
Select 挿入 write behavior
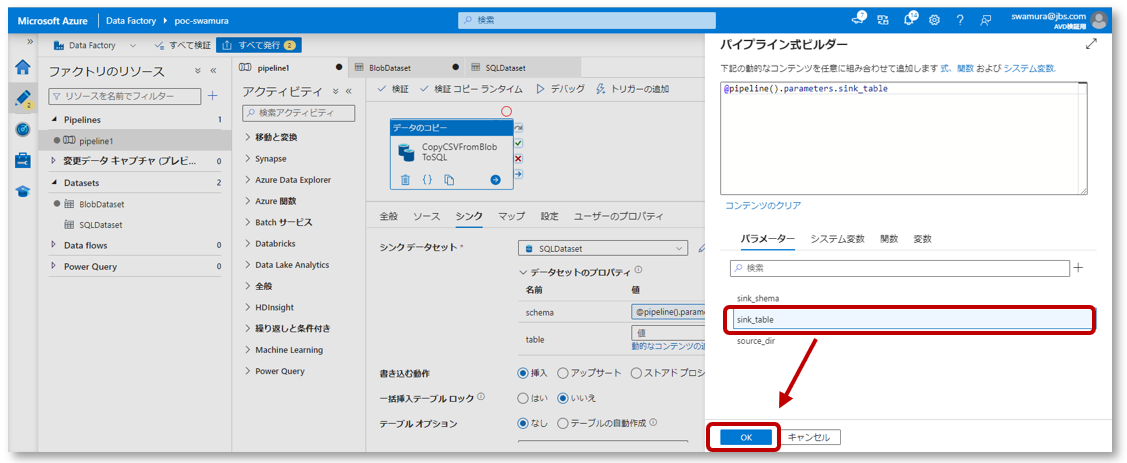[523, 373]
